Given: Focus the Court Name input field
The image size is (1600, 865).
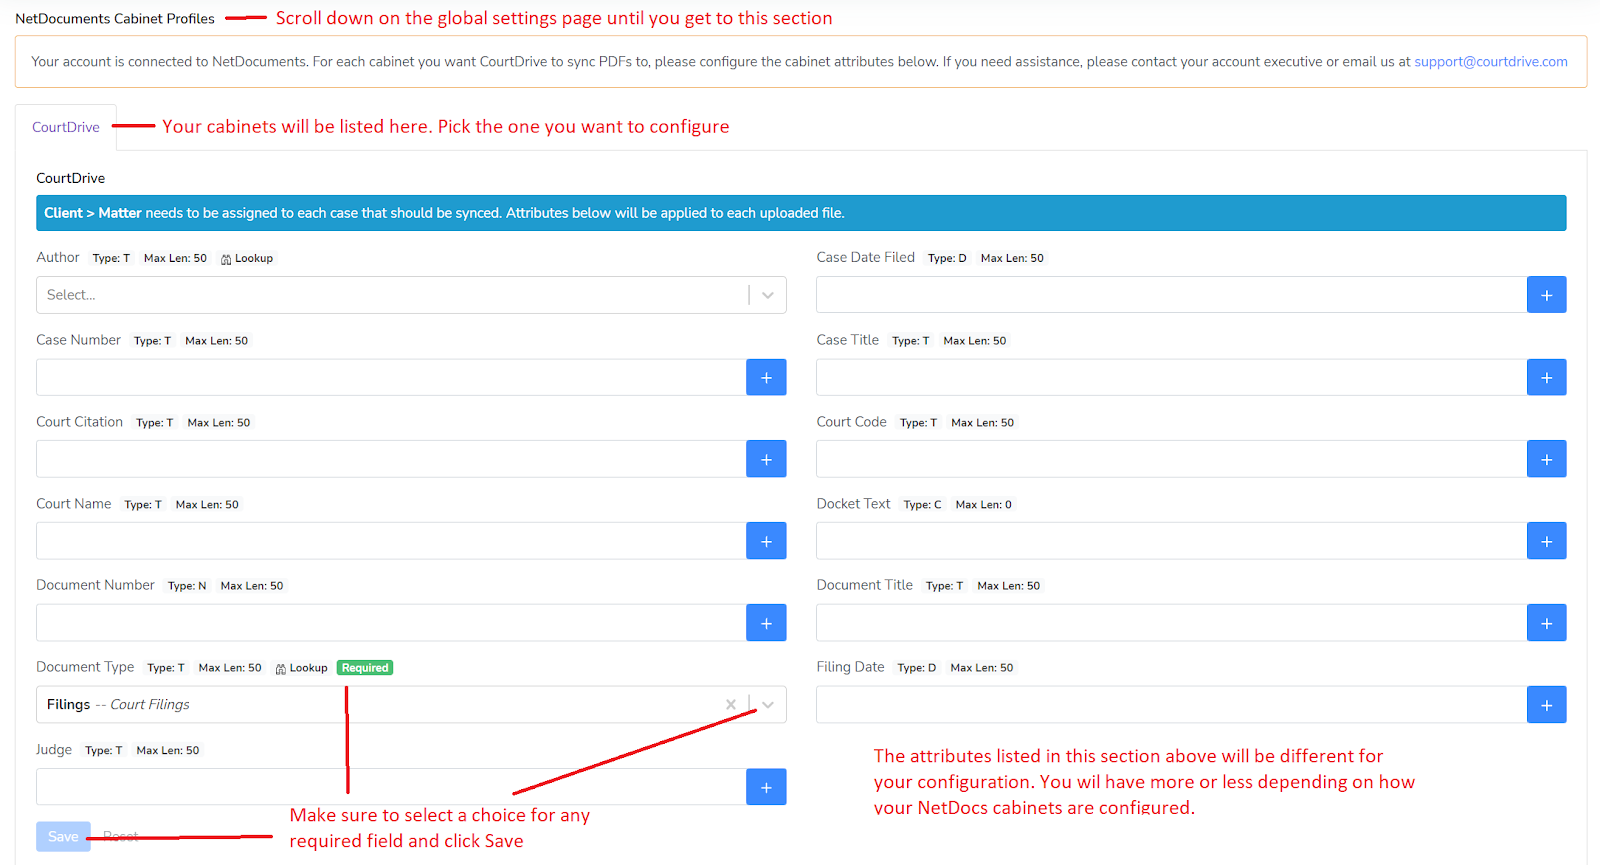Looking at the screenshot, I should point(392,541).
